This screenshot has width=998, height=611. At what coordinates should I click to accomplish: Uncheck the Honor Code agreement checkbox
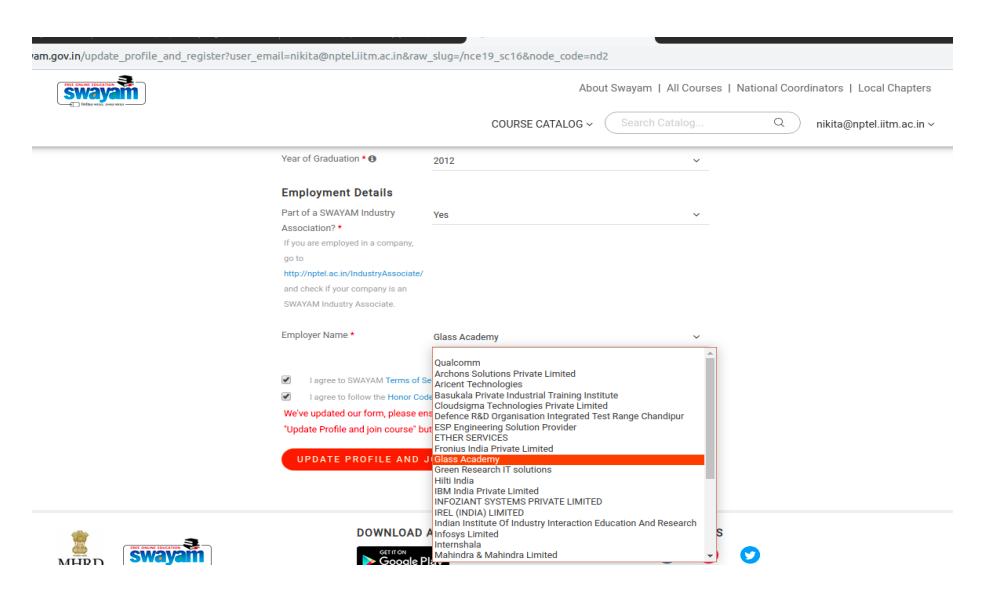tap(286, 397)
